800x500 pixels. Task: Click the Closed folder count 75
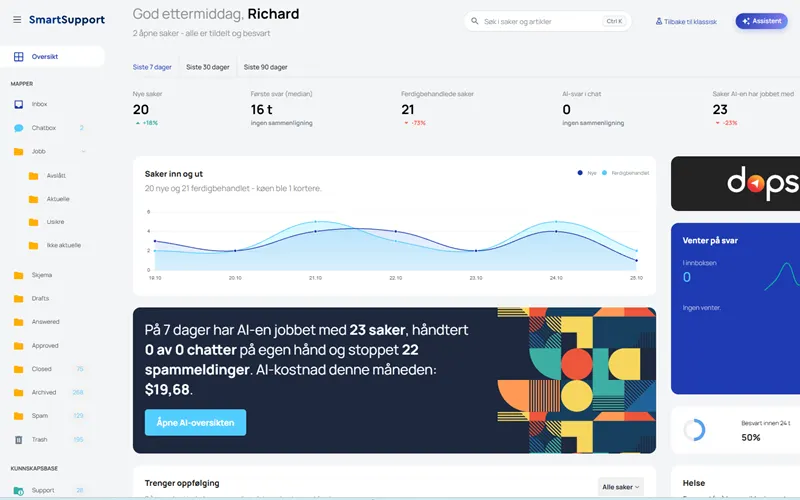(x=80, y=369)
